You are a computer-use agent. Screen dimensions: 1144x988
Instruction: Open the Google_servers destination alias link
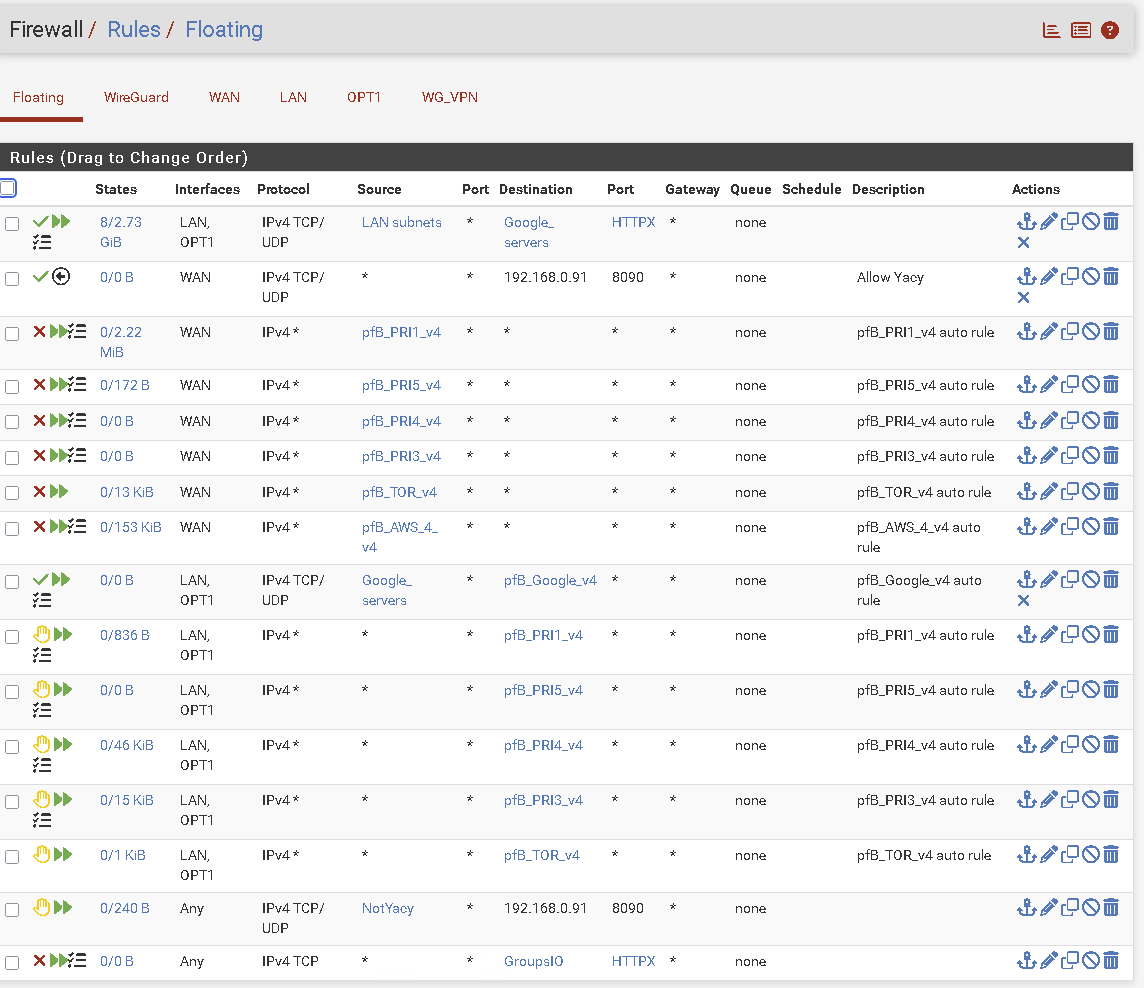527,232
